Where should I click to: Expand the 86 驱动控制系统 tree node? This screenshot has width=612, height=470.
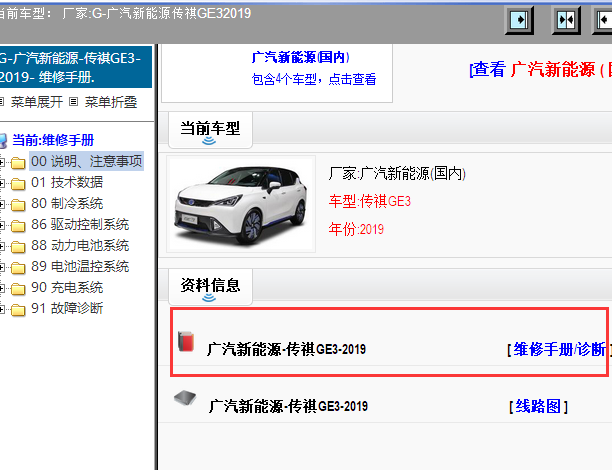[2, 225]
